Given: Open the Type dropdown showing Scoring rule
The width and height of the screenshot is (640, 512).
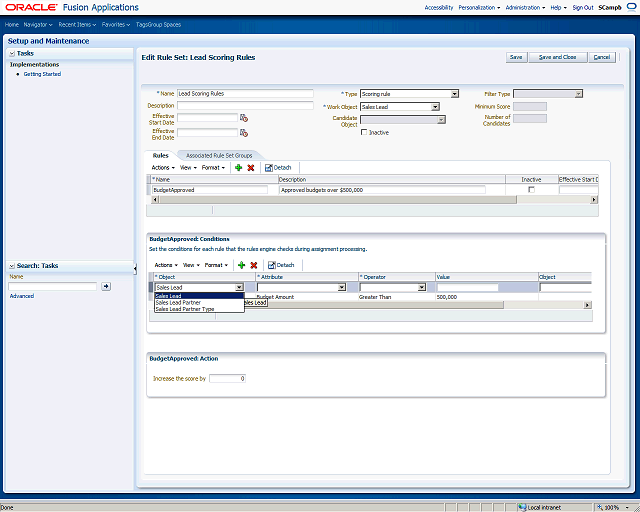Looking at the screenshot, I should (x=454, y=94).
